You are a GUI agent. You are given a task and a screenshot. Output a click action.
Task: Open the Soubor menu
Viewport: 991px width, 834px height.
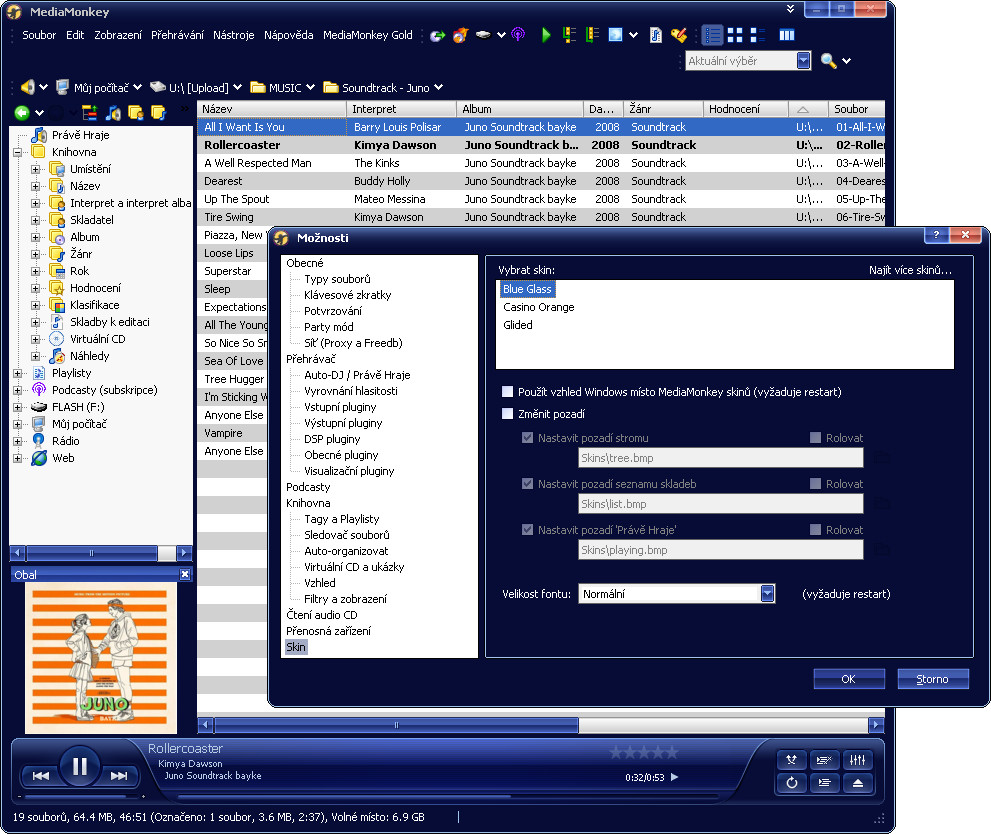point(39,35)
